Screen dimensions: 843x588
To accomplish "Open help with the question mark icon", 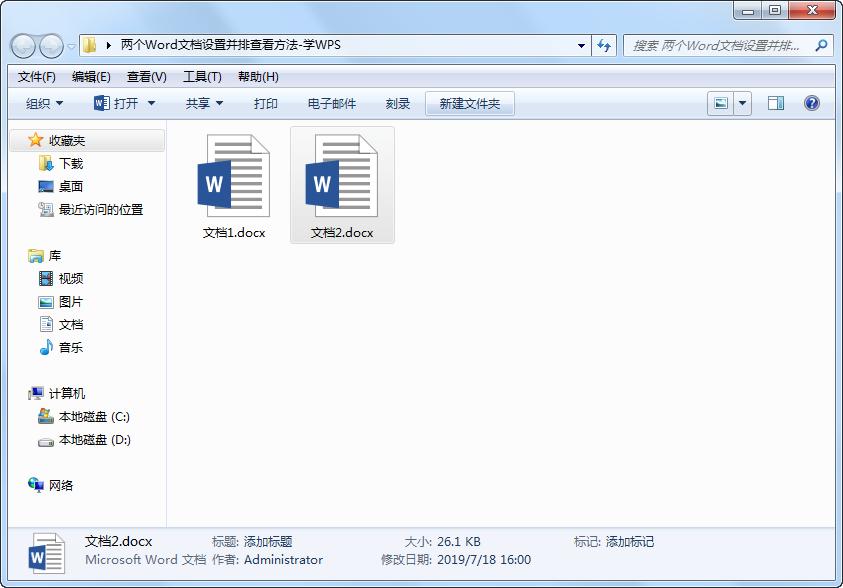I will (812, 103).
